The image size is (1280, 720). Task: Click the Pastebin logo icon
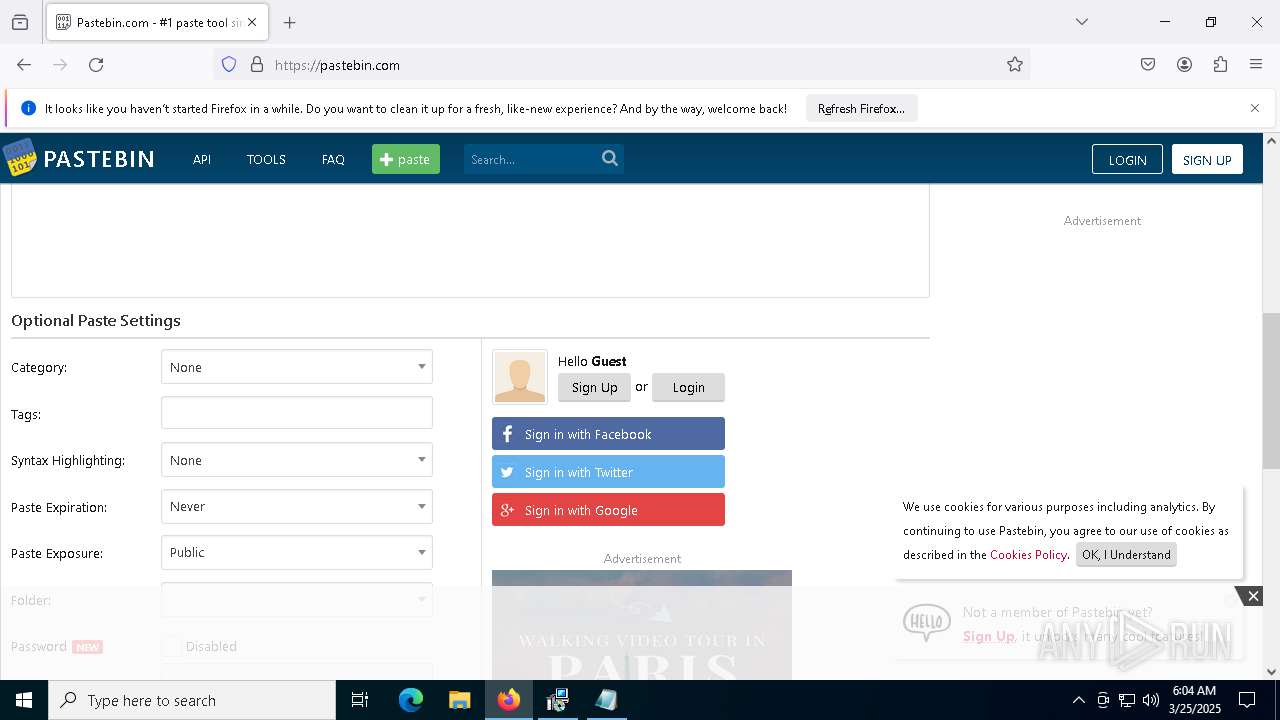pos(19,158)
